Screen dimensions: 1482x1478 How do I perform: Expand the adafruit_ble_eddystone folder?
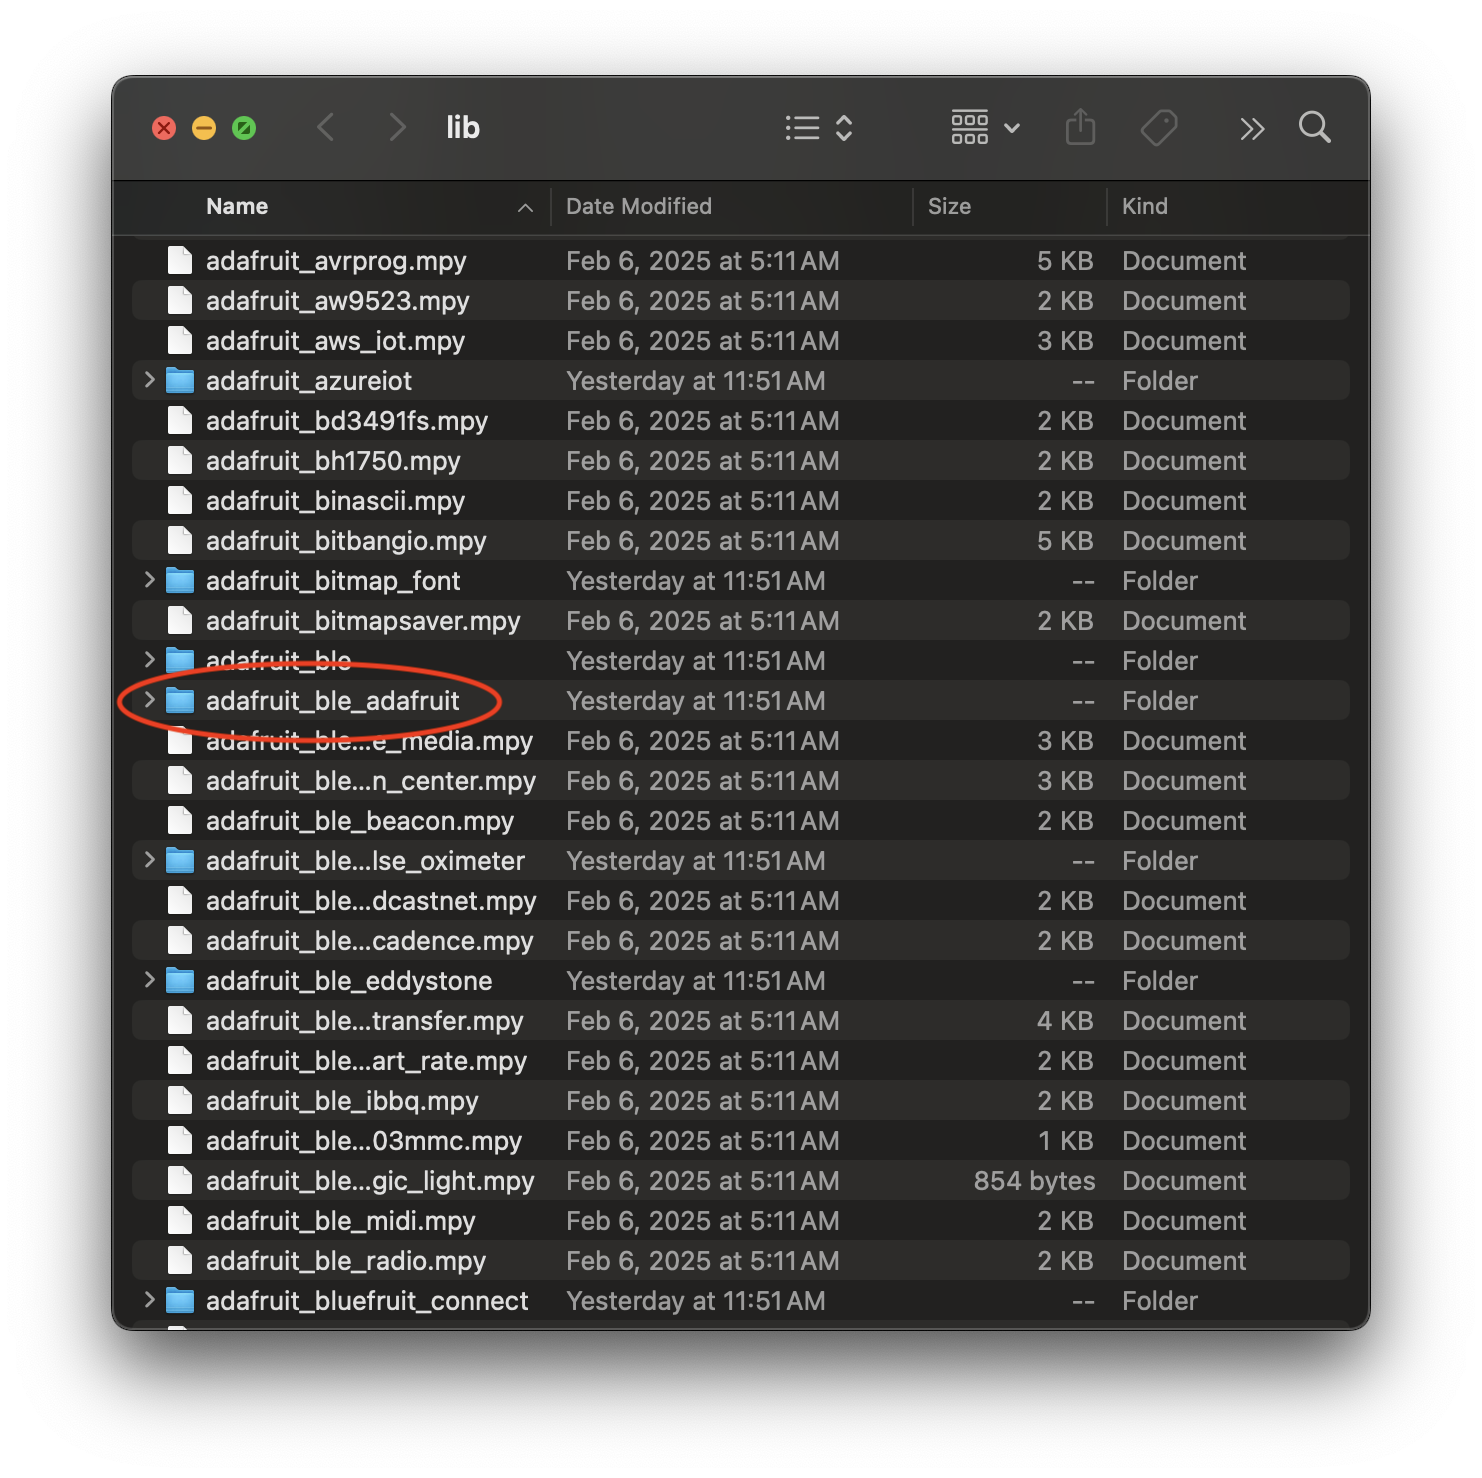point(150,980)
